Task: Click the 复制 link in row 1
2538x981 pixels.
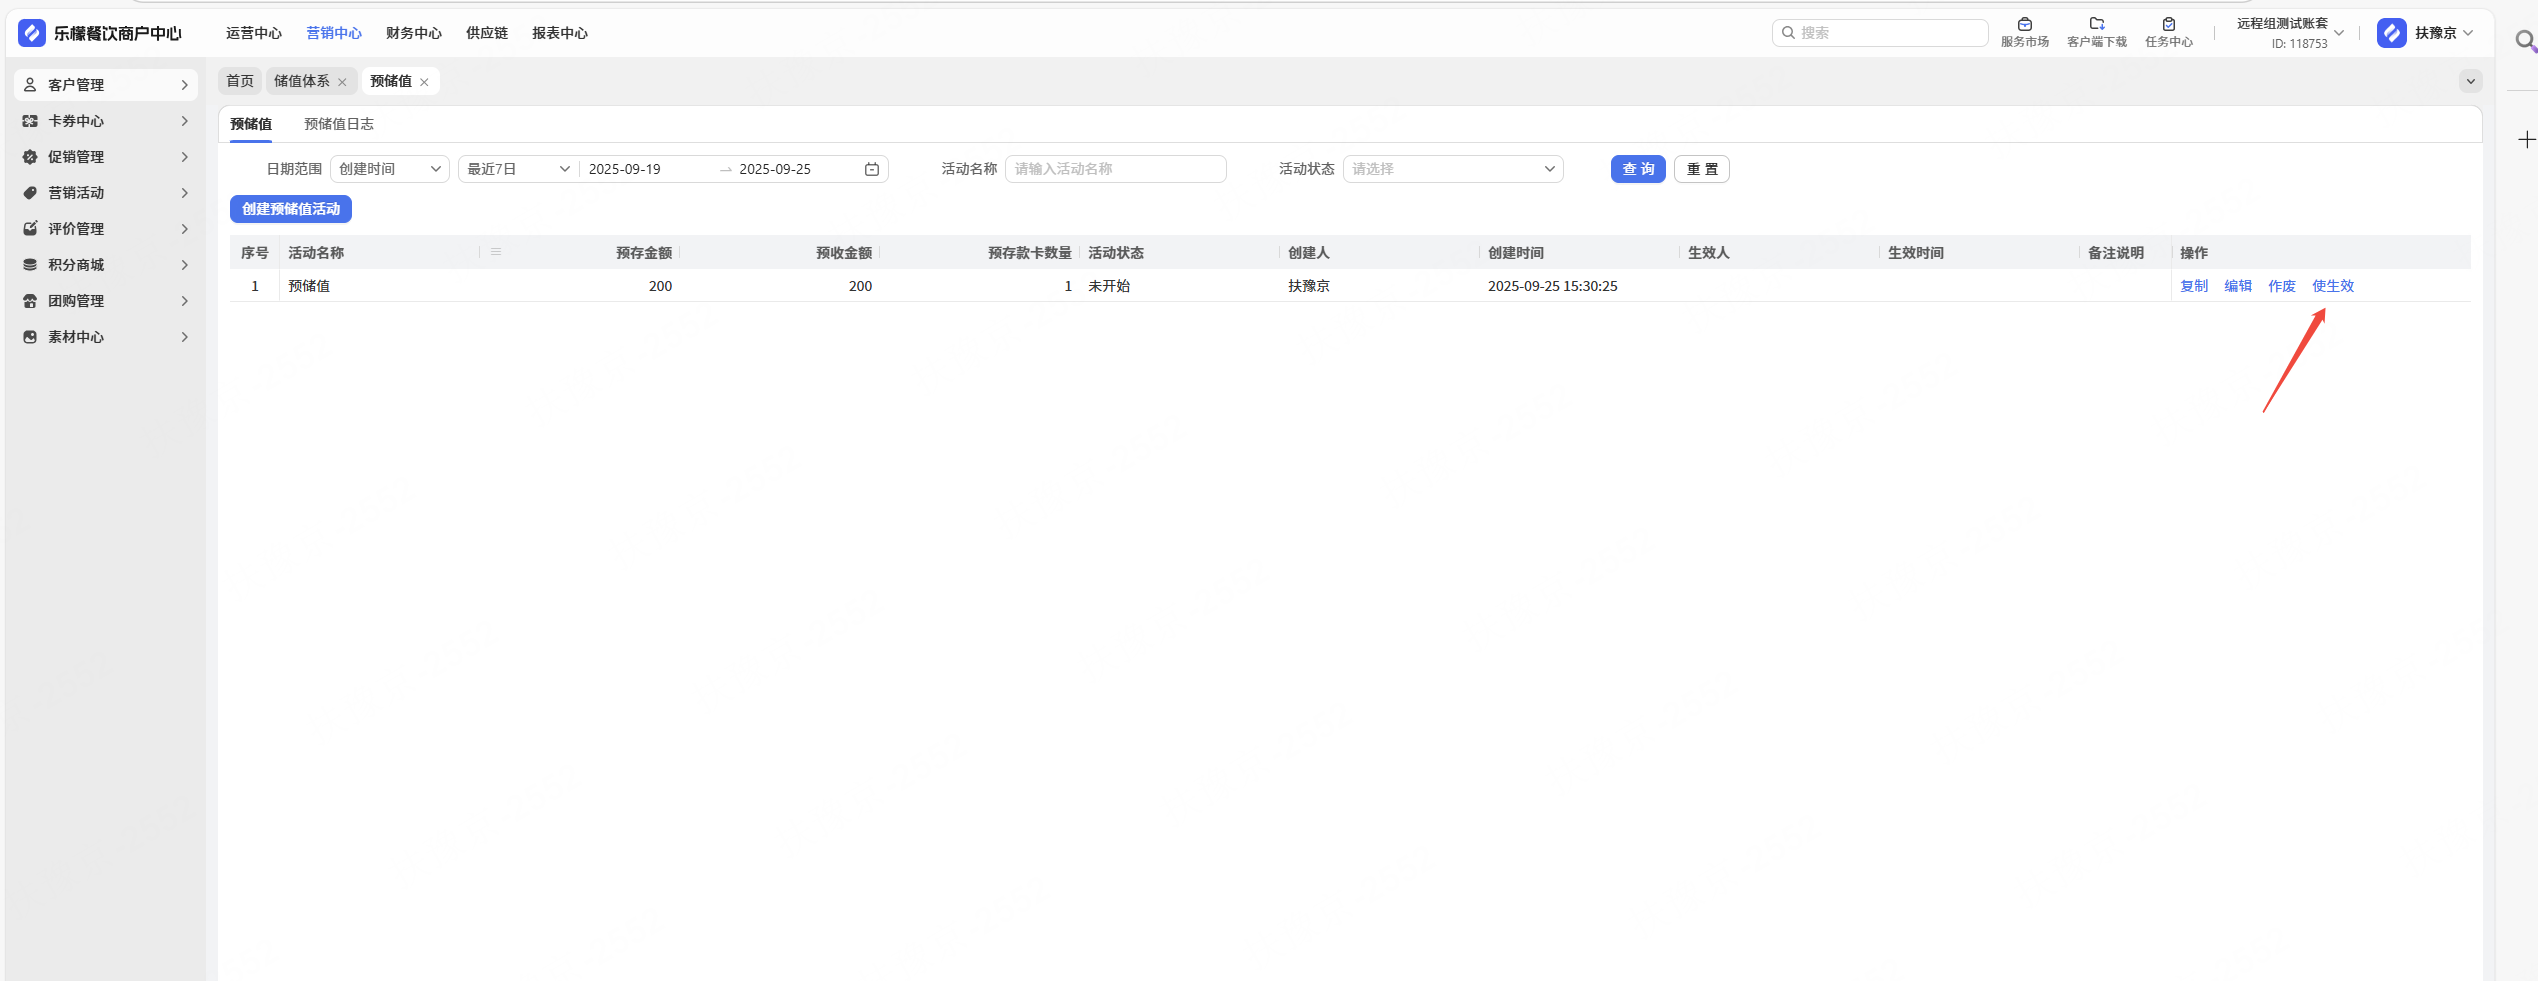Action: [2194, 286]
